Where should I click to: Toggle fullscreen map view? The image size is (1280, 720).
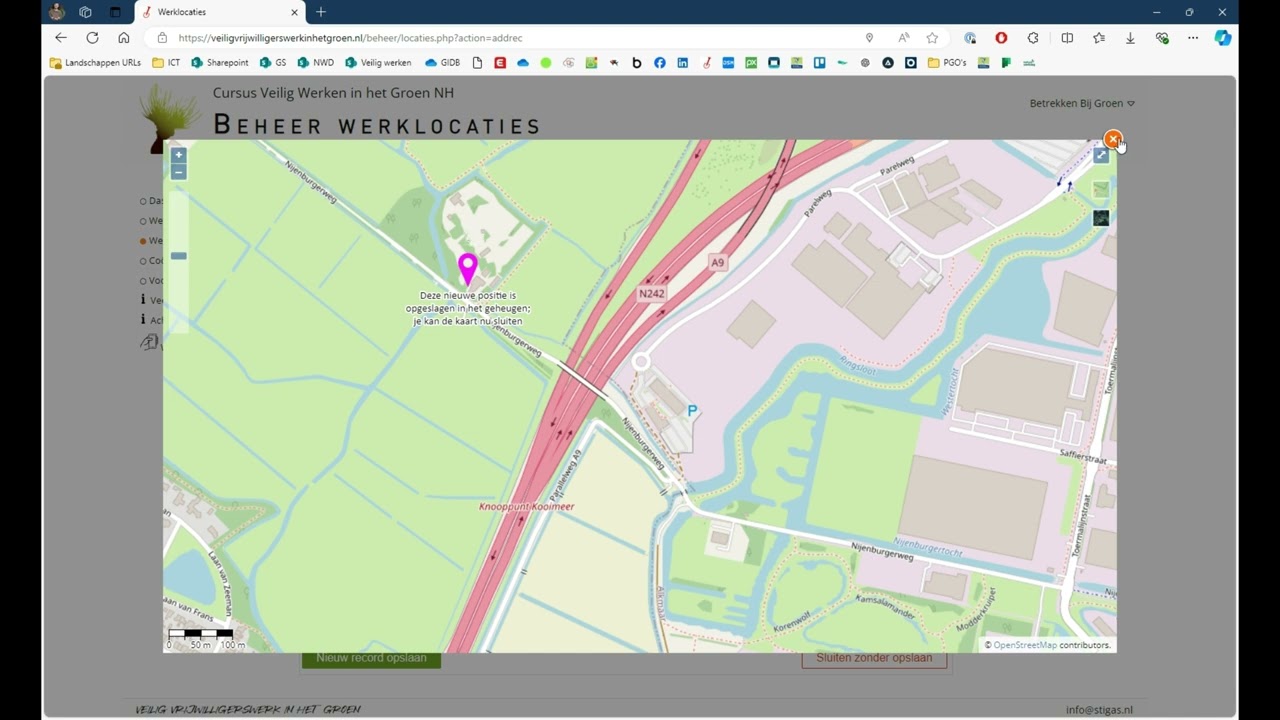coord(1101,155)
